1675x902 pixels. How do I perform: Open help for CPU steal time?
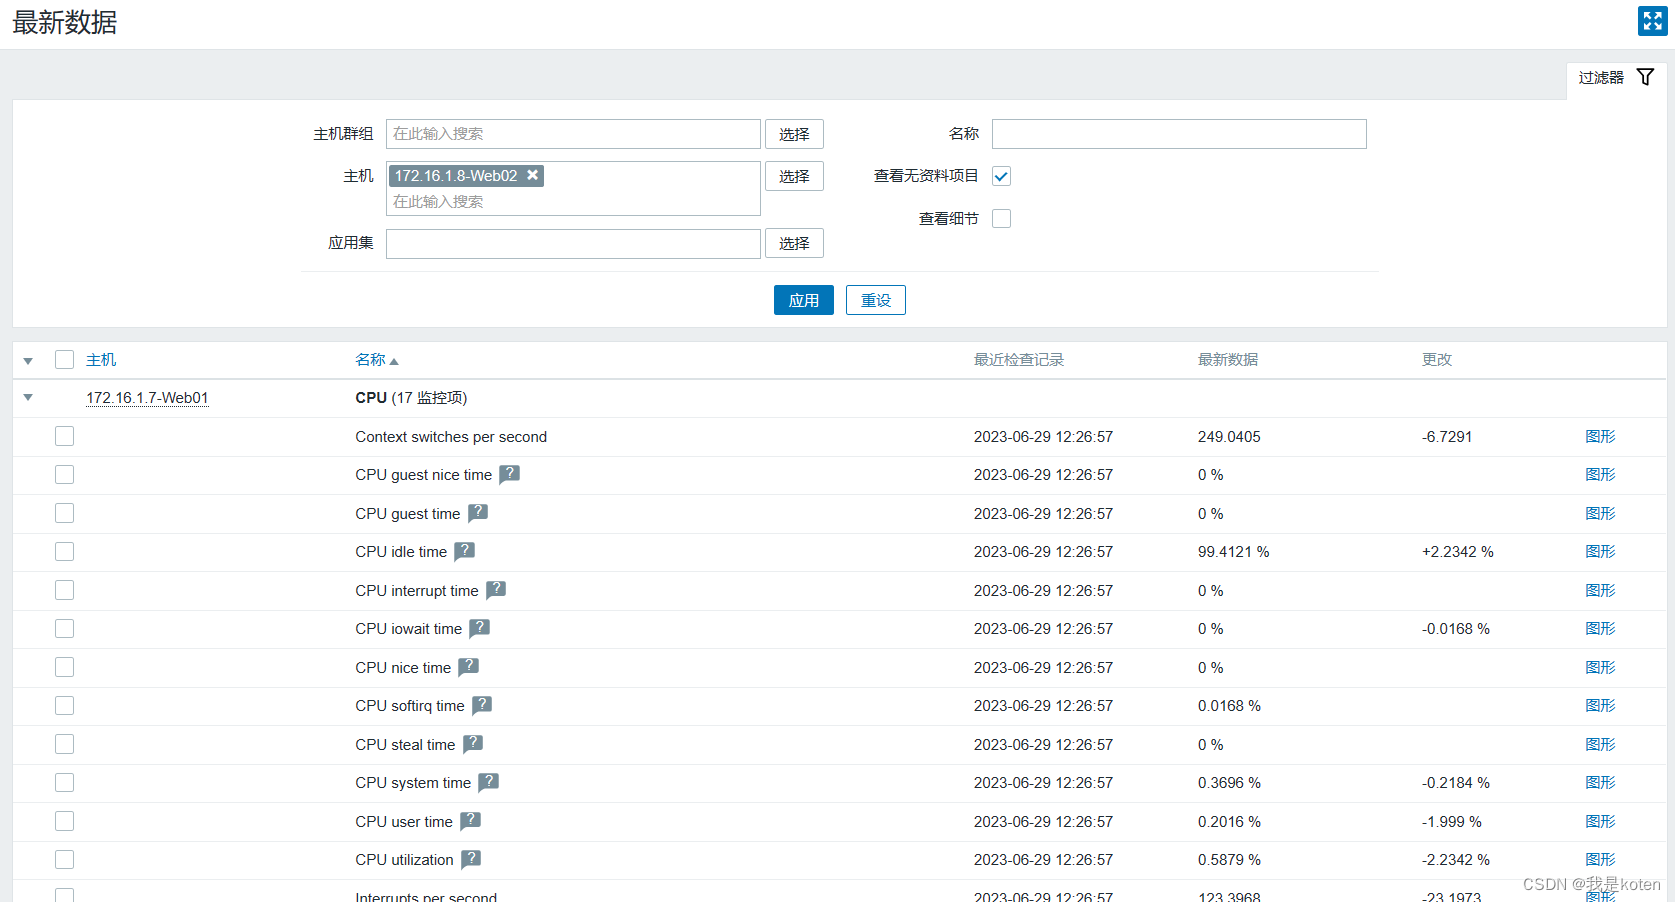(x=473, y=744)
